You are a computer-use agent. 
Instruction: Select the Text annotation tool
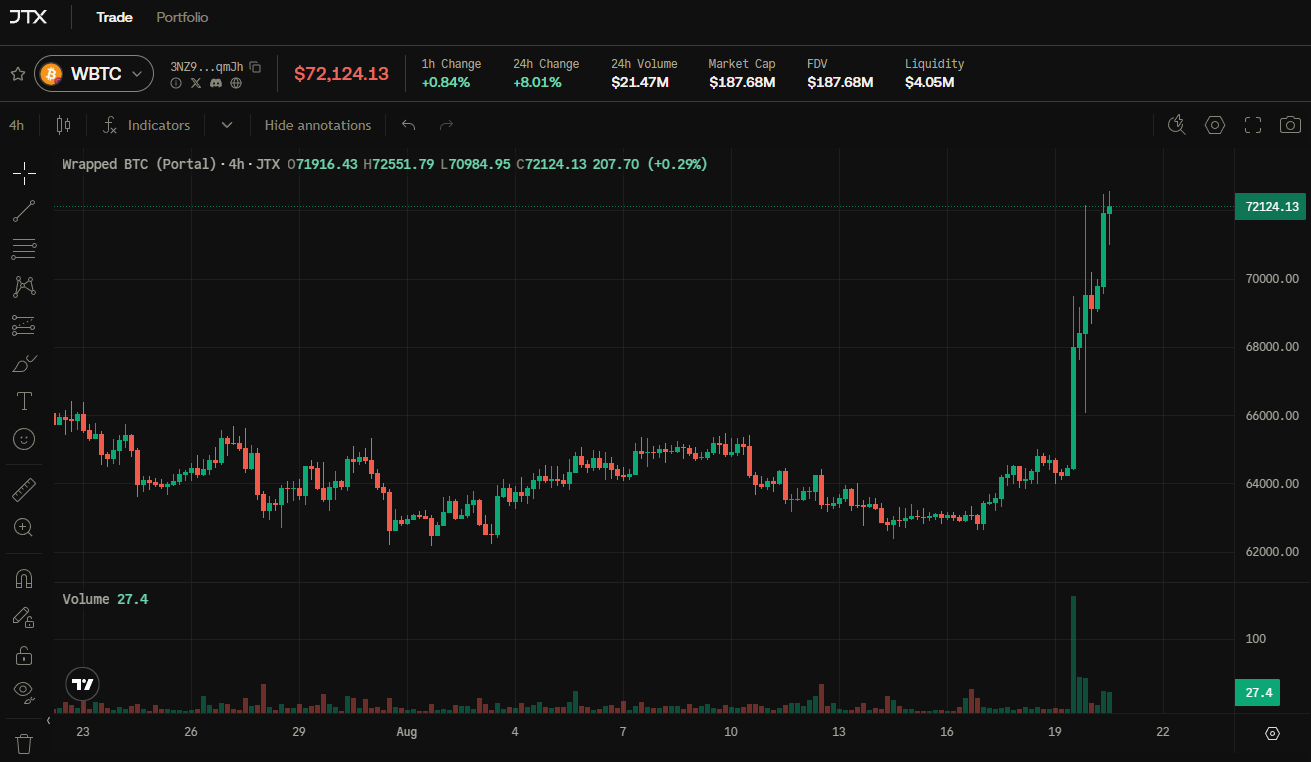click(25, 401)
